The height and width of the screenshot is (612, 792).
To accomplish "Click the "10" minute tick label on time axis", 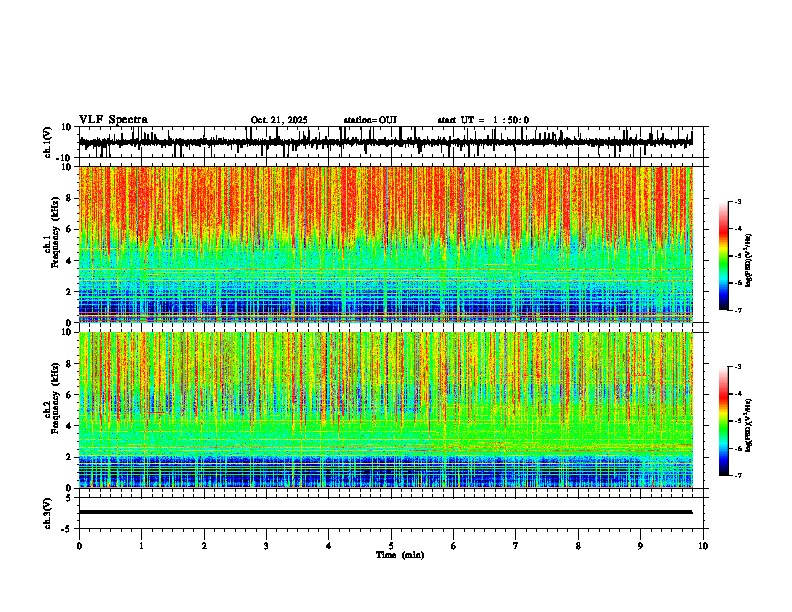I will (x=703, y=546).
